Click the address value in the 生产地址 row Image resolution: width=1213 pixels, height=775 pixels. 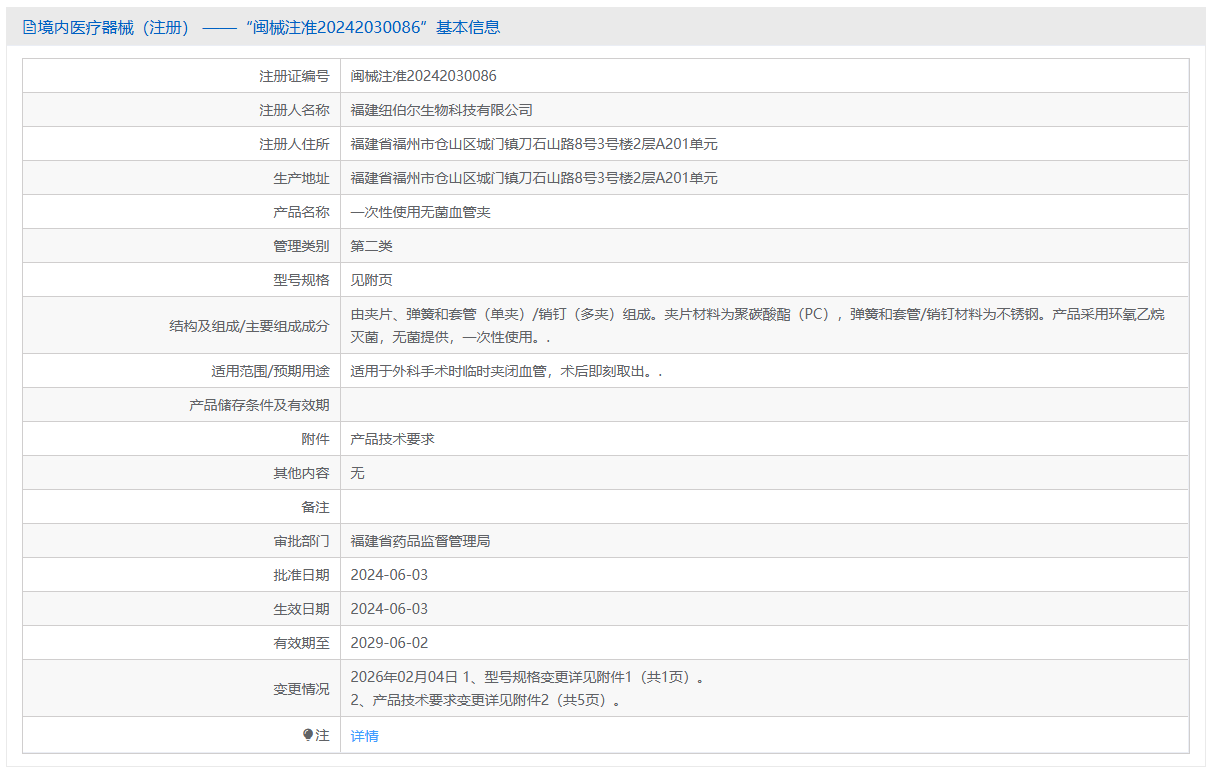point(534,178)
